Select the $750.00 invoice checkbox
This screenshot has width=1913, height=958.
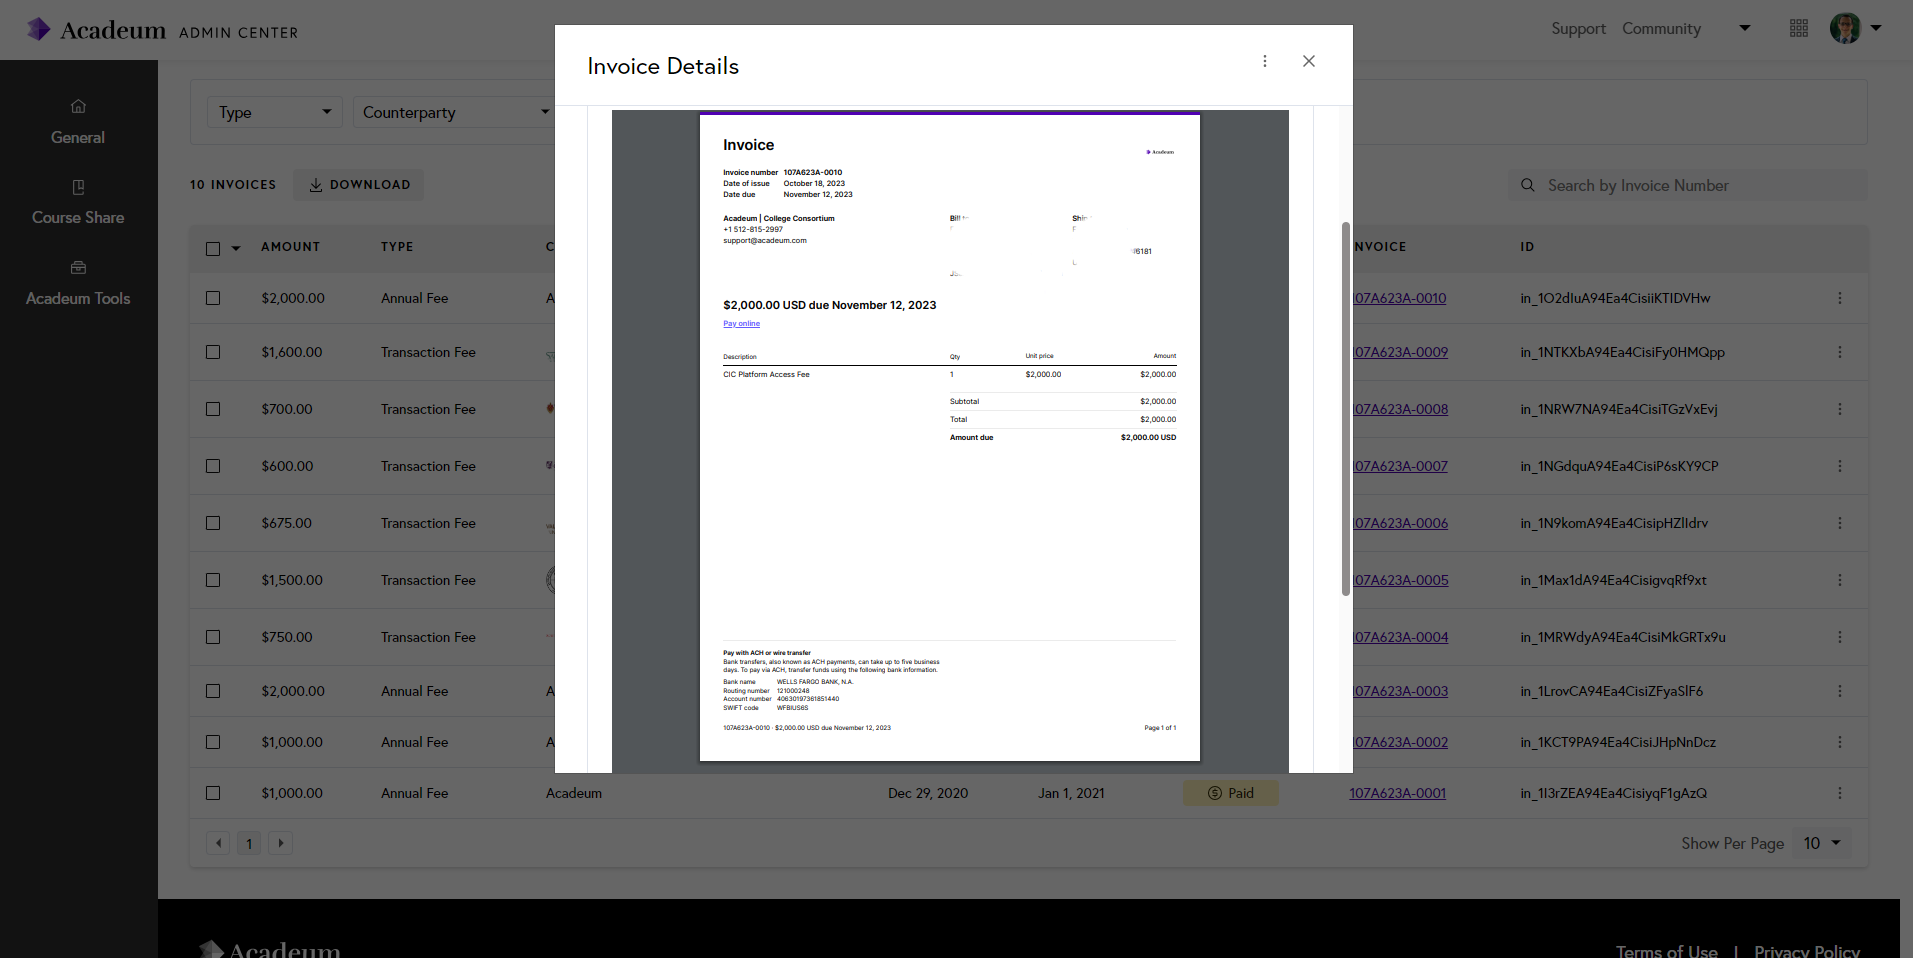point(213,637)
